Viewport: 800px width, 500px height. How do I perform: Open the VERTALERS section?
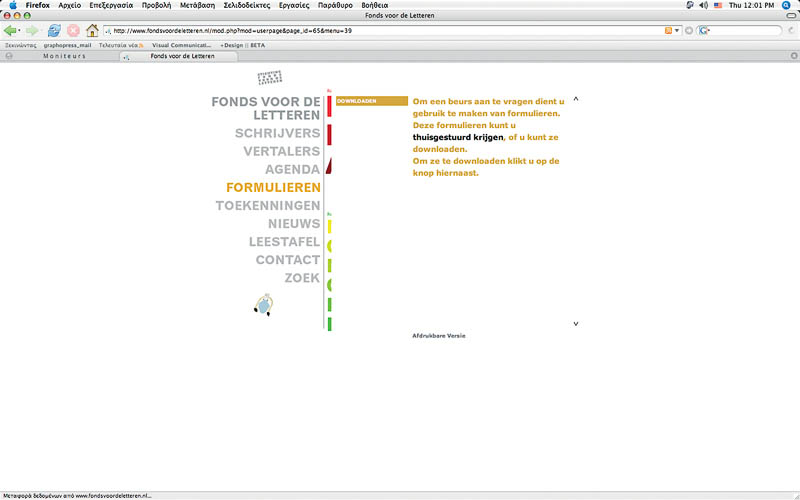[x=282, y=152]
